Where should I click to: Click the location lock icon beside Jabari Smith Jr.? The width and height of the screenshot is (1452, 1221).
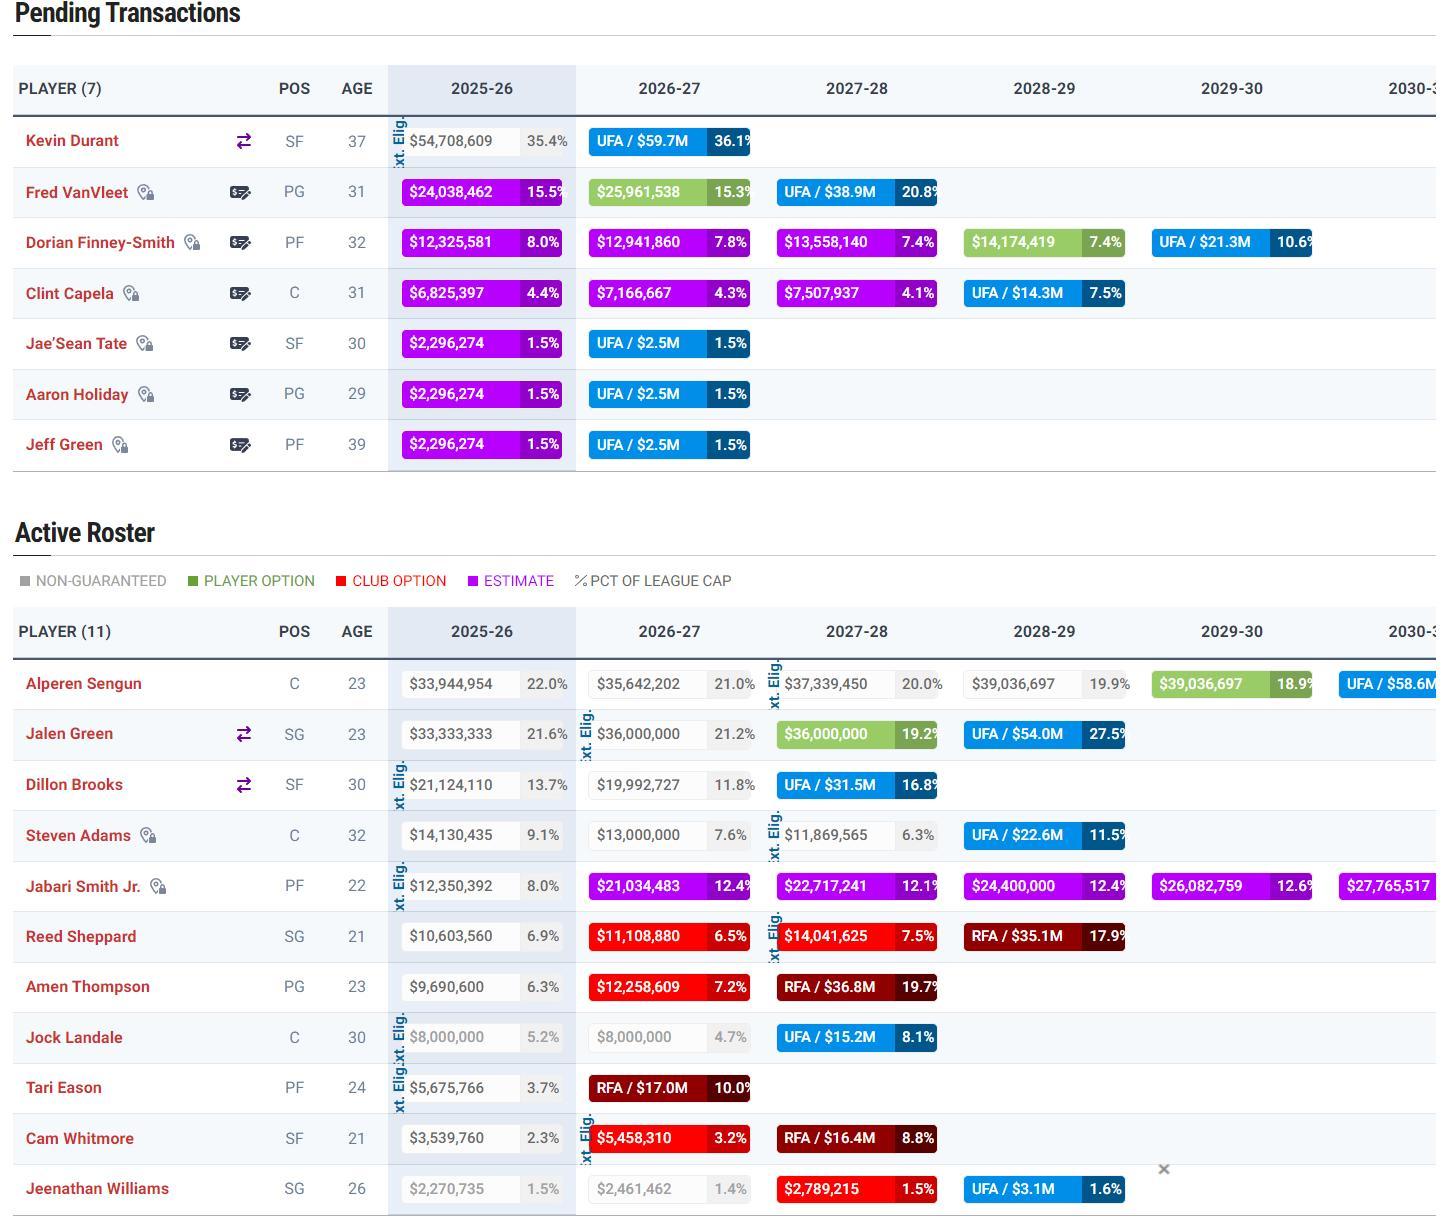click(158, 887)
